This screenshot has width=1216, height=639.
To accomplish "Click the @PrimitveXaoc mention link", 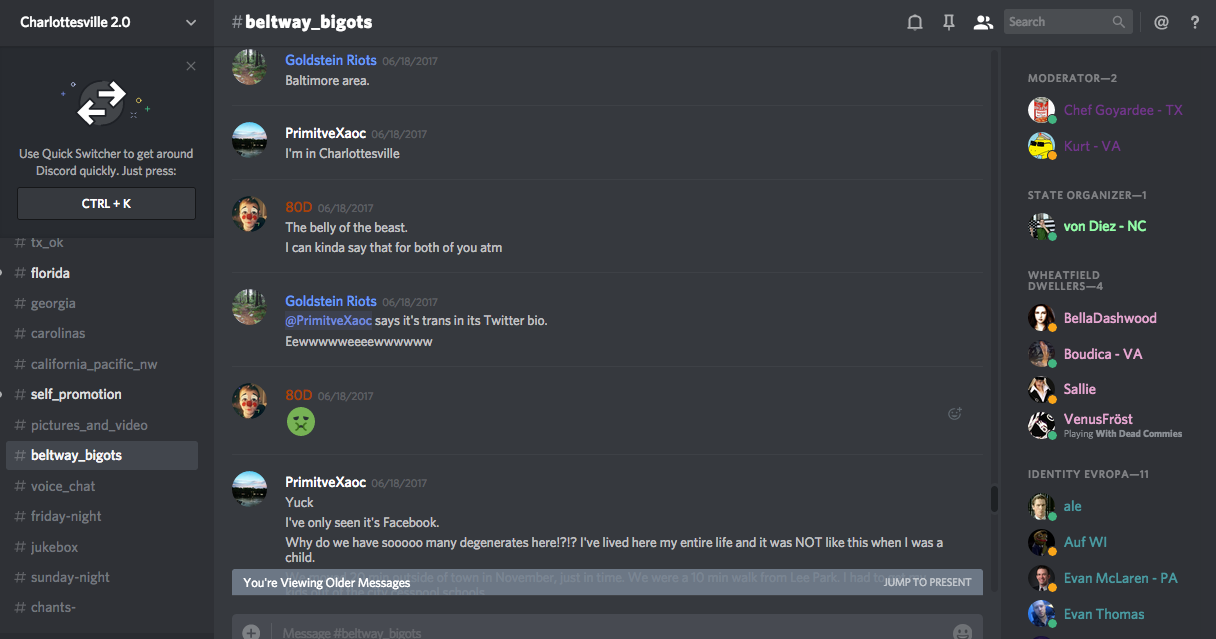I will (329, 321).
